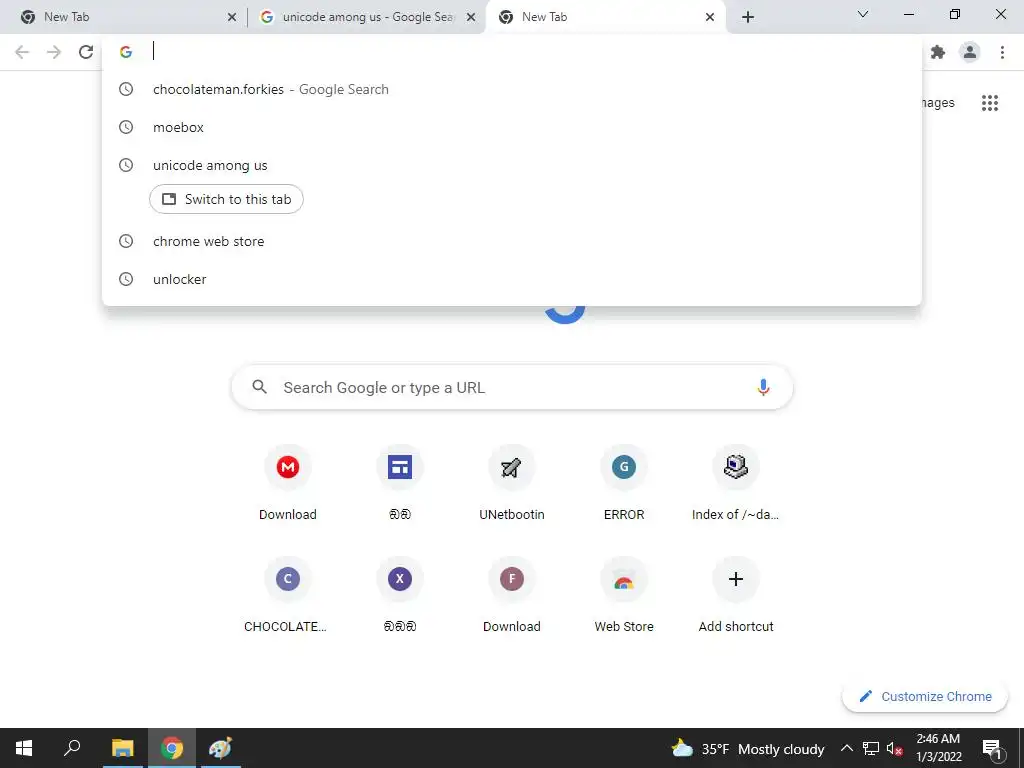Select the moebox suggestion
1024x768 pixels.
point(512,127)
